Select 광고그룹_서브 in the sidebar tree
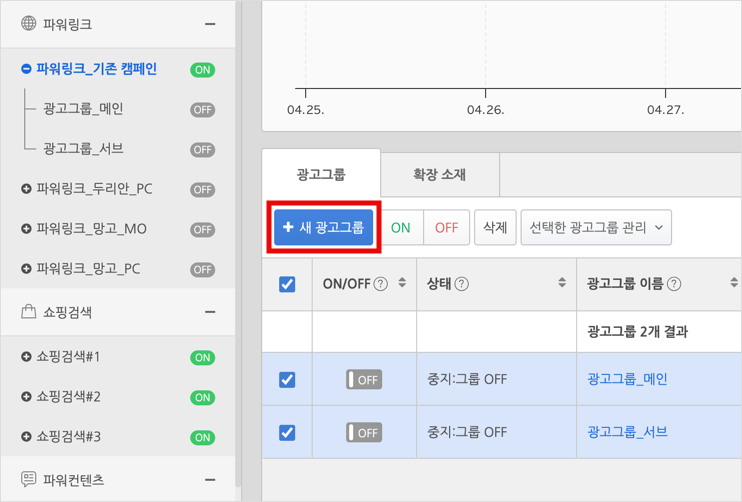This screenshot has height=502, width=742. [83, 149]
